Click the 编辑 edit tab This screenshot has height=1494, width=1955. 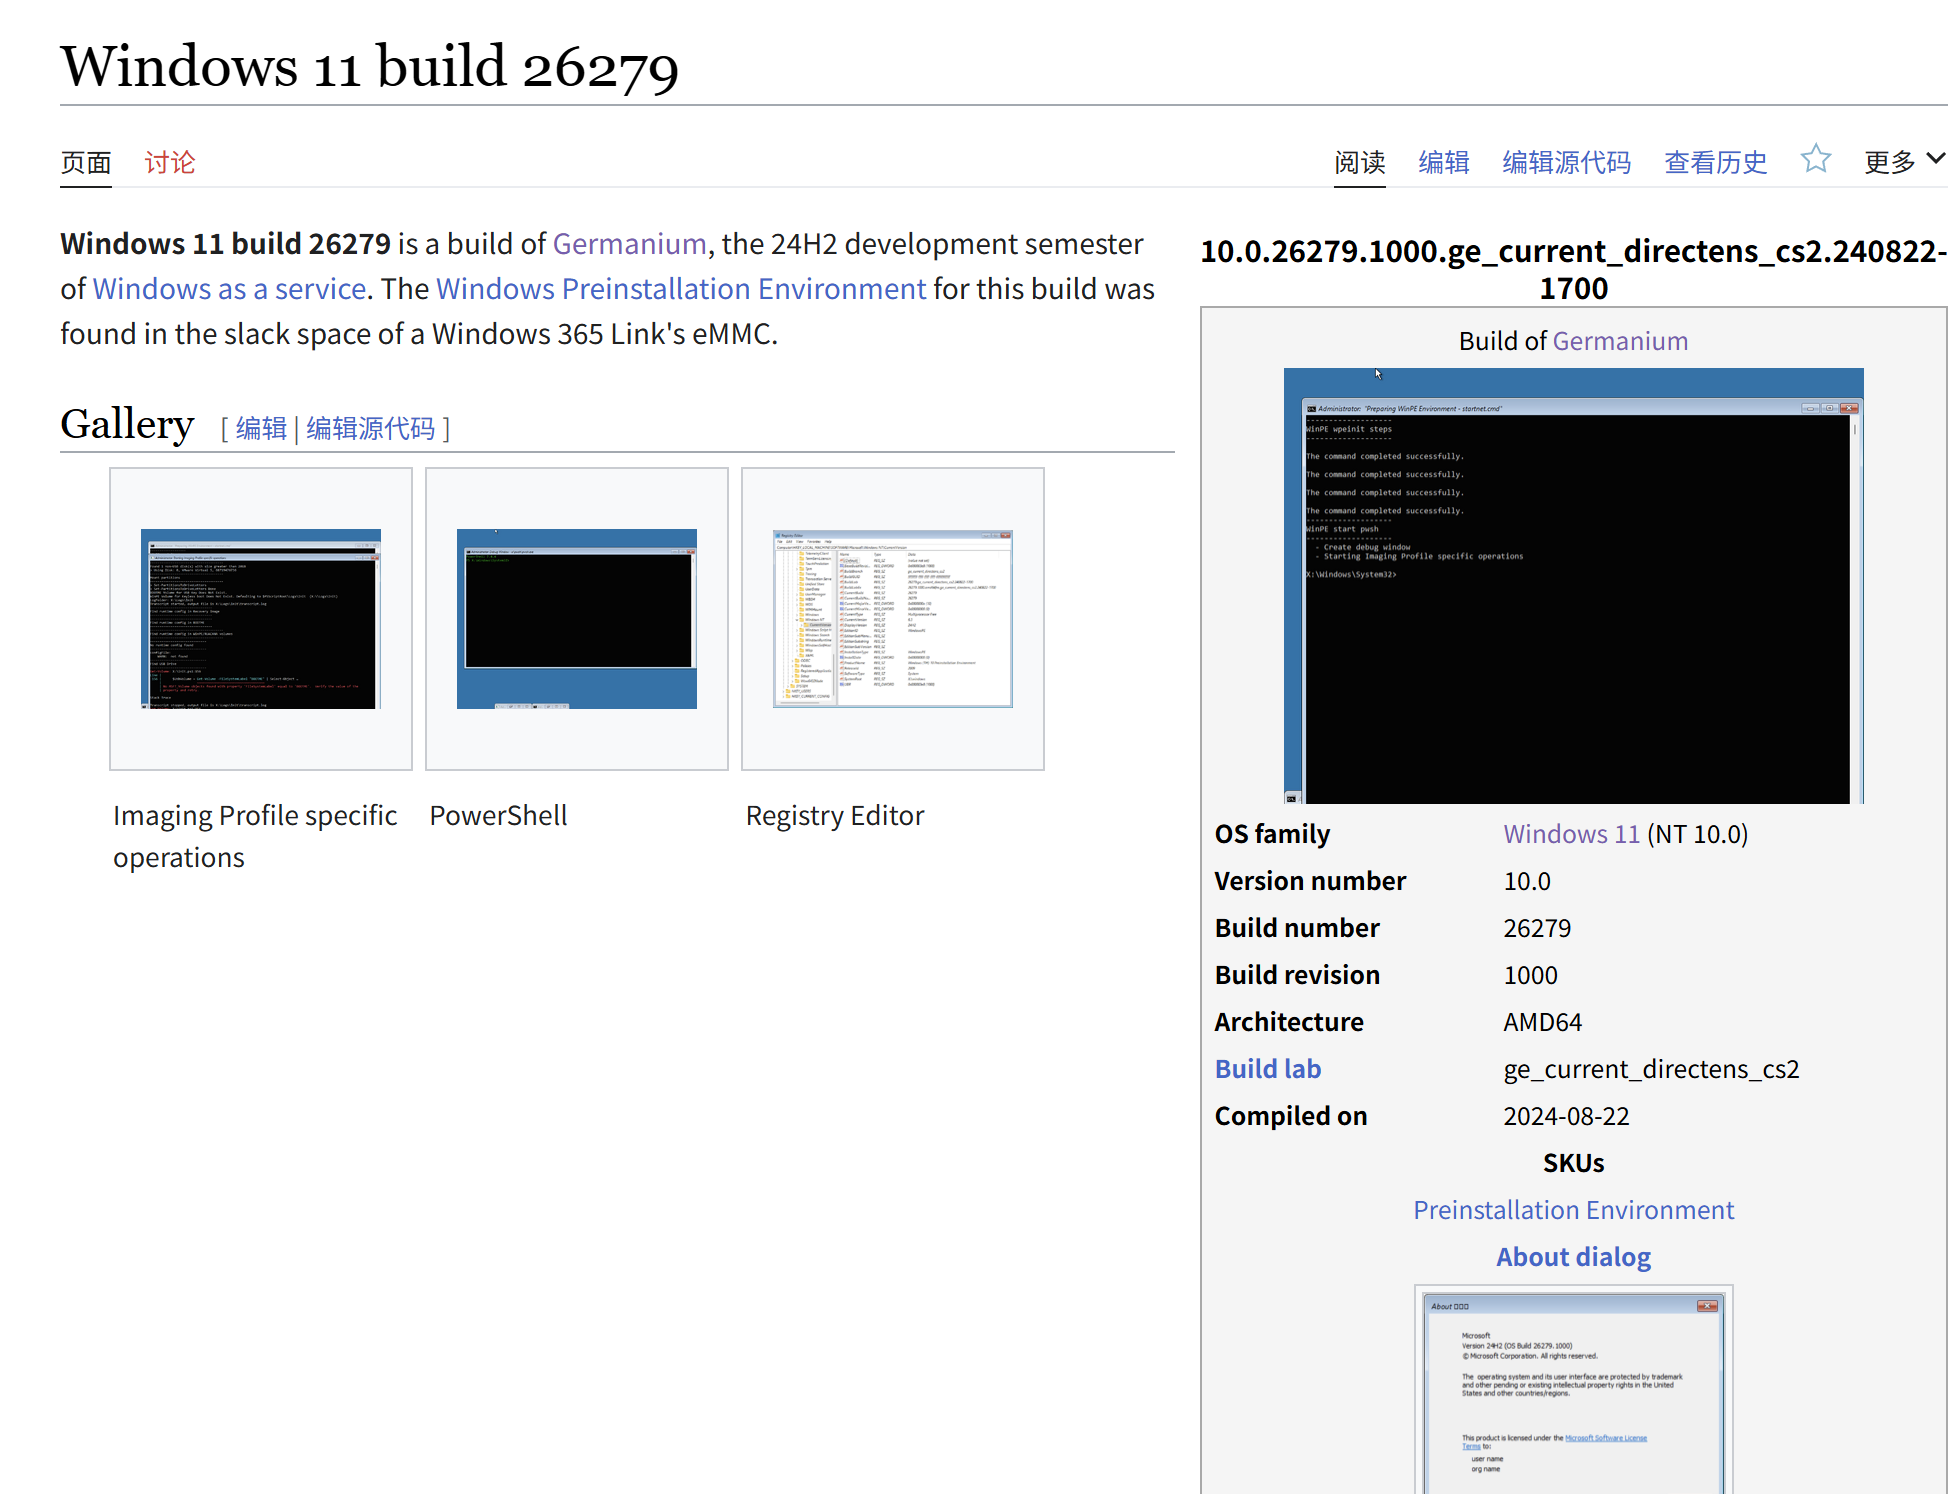[x=1443, y=162]
